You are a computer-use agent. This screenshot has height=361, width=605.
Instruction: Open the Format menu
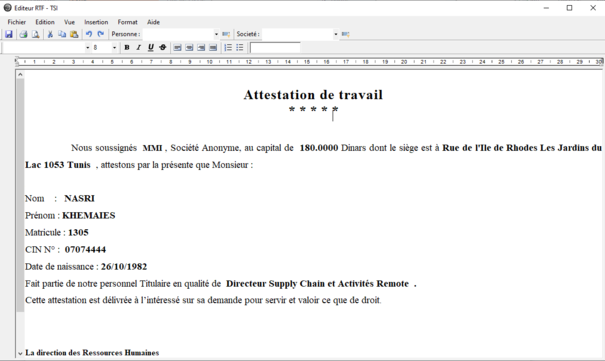tap(127, 22)
